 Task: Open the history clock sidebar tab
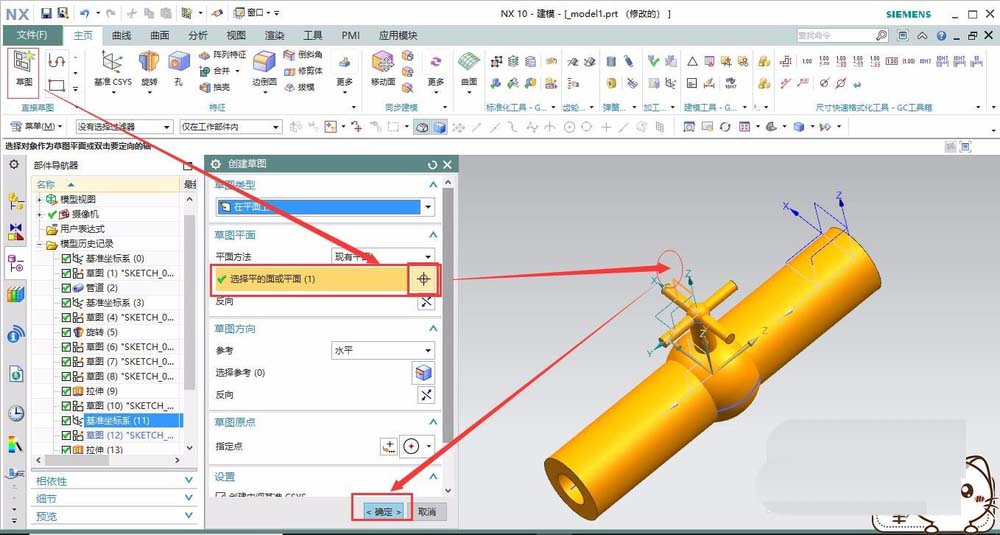[x=16, y=414]
